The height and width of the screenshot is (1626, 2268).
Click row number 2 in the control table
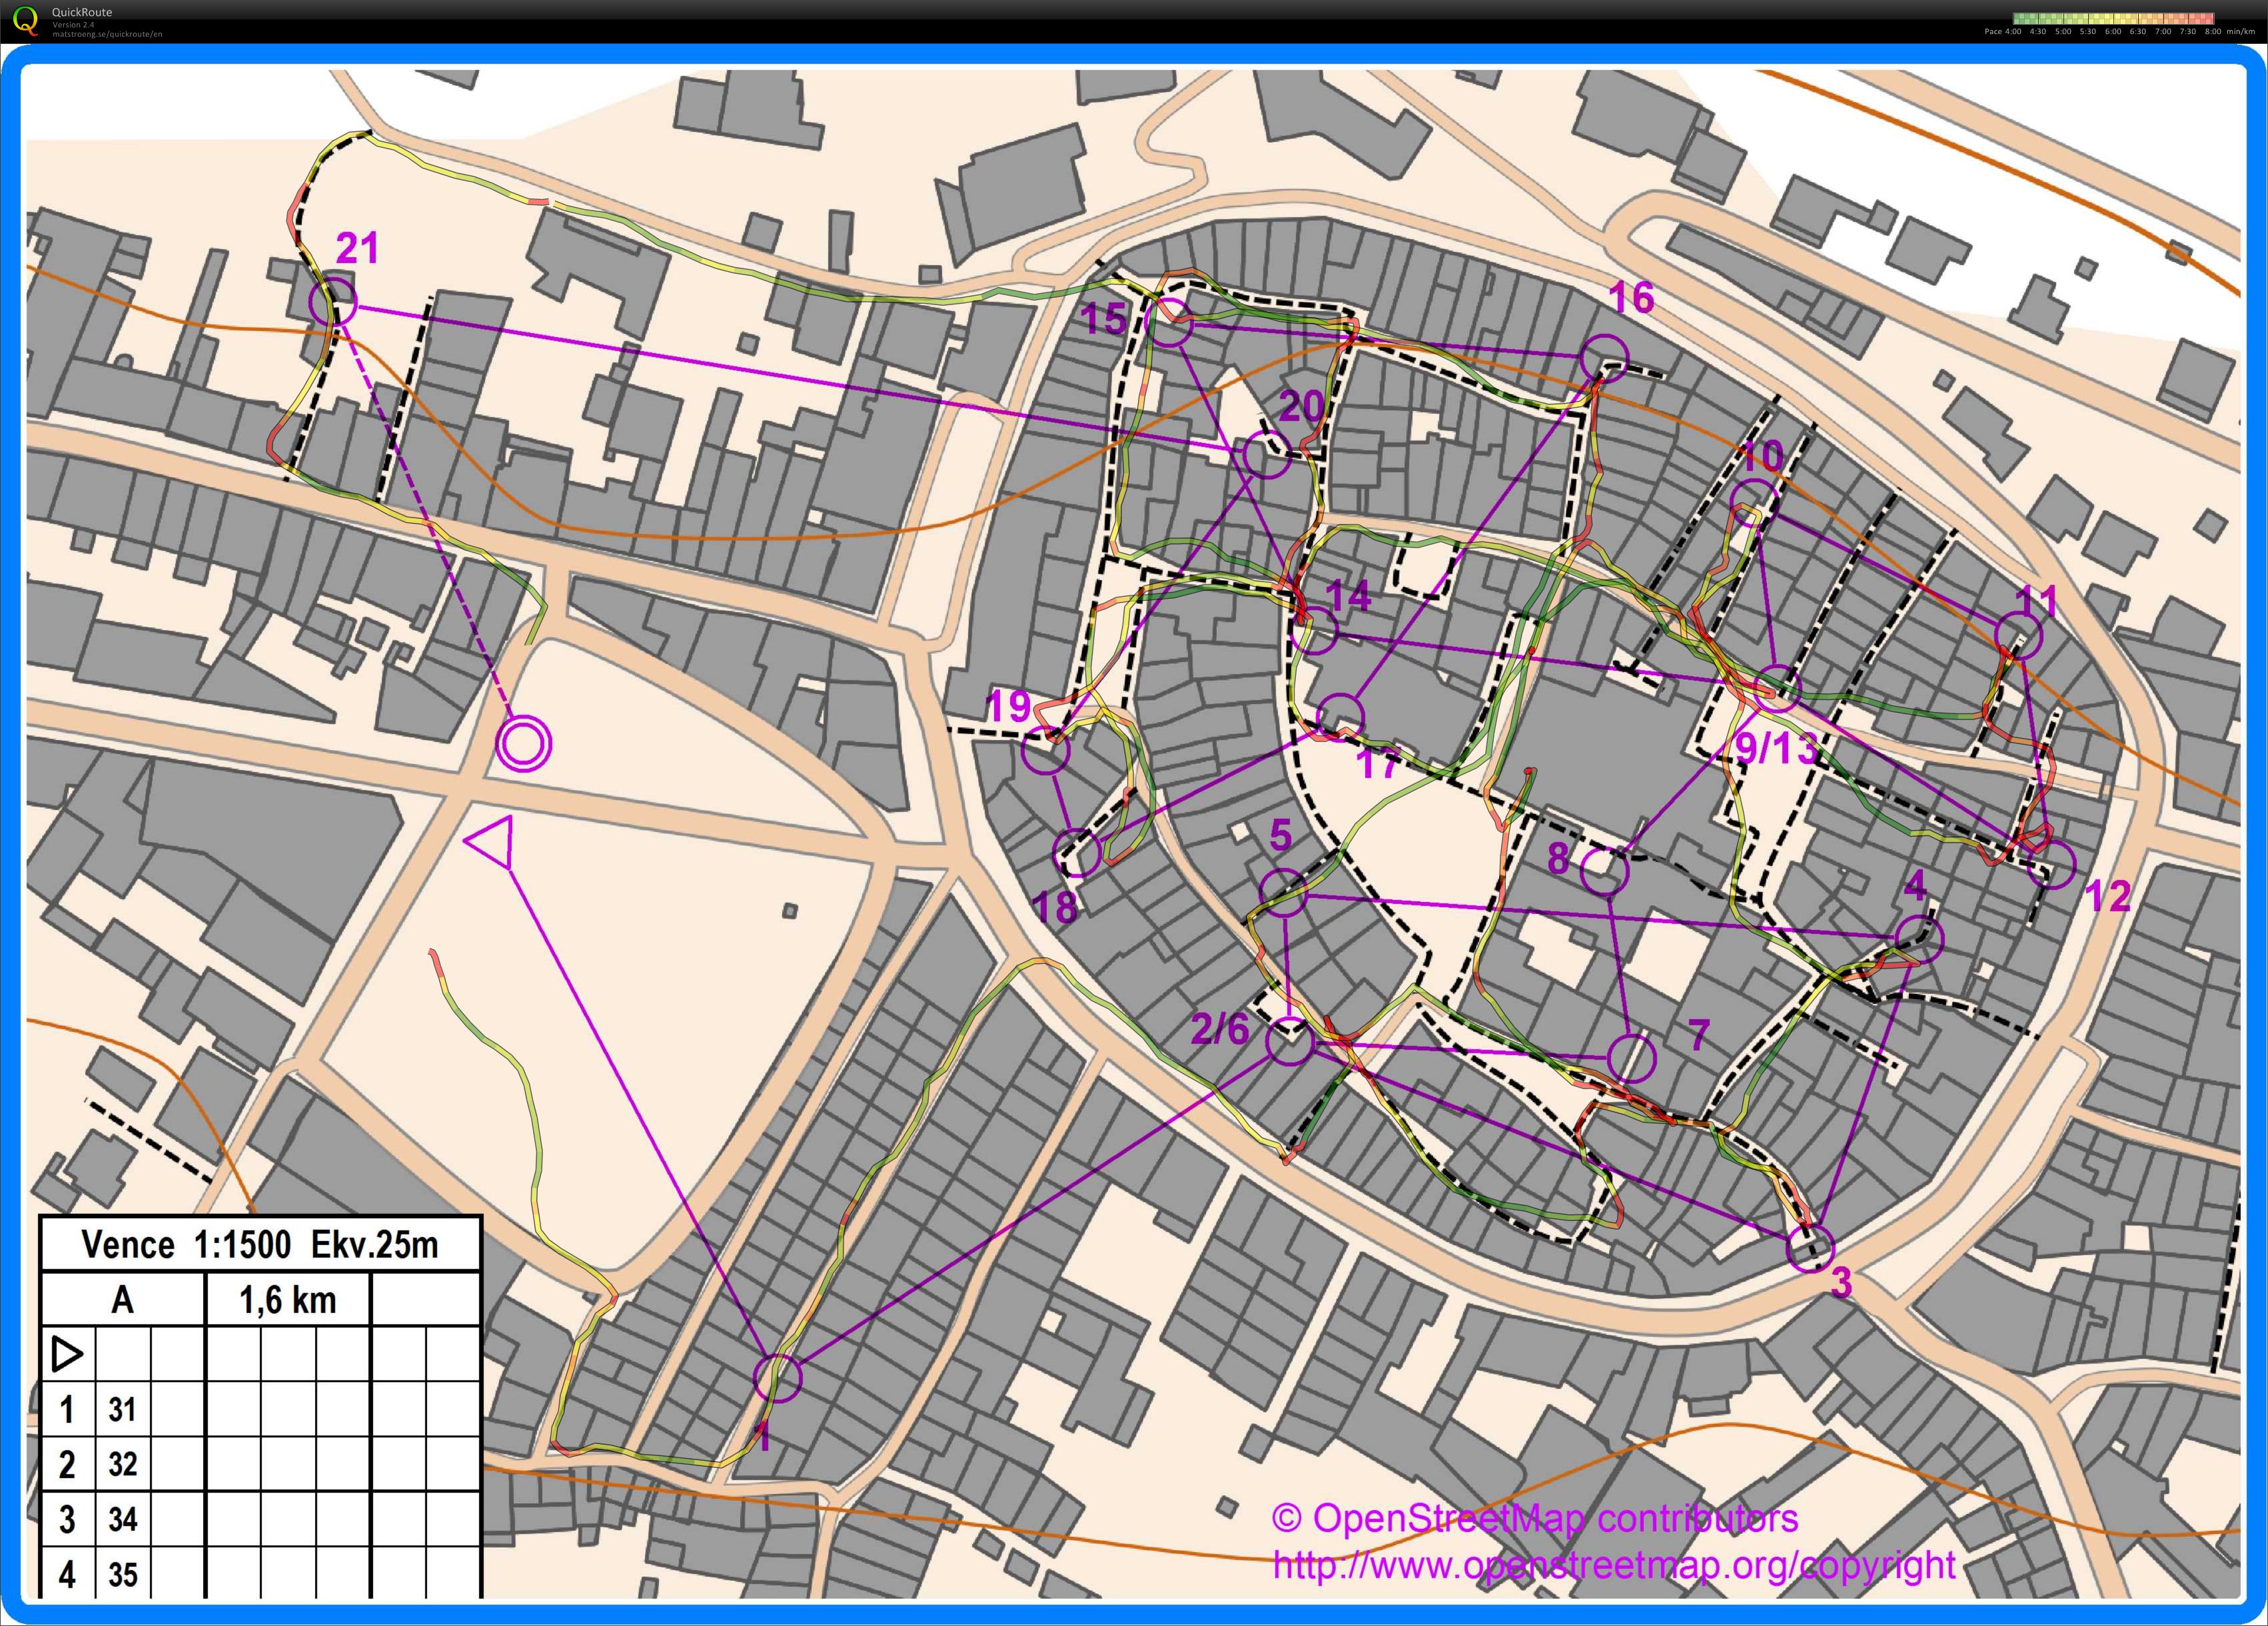[67, 1464]
